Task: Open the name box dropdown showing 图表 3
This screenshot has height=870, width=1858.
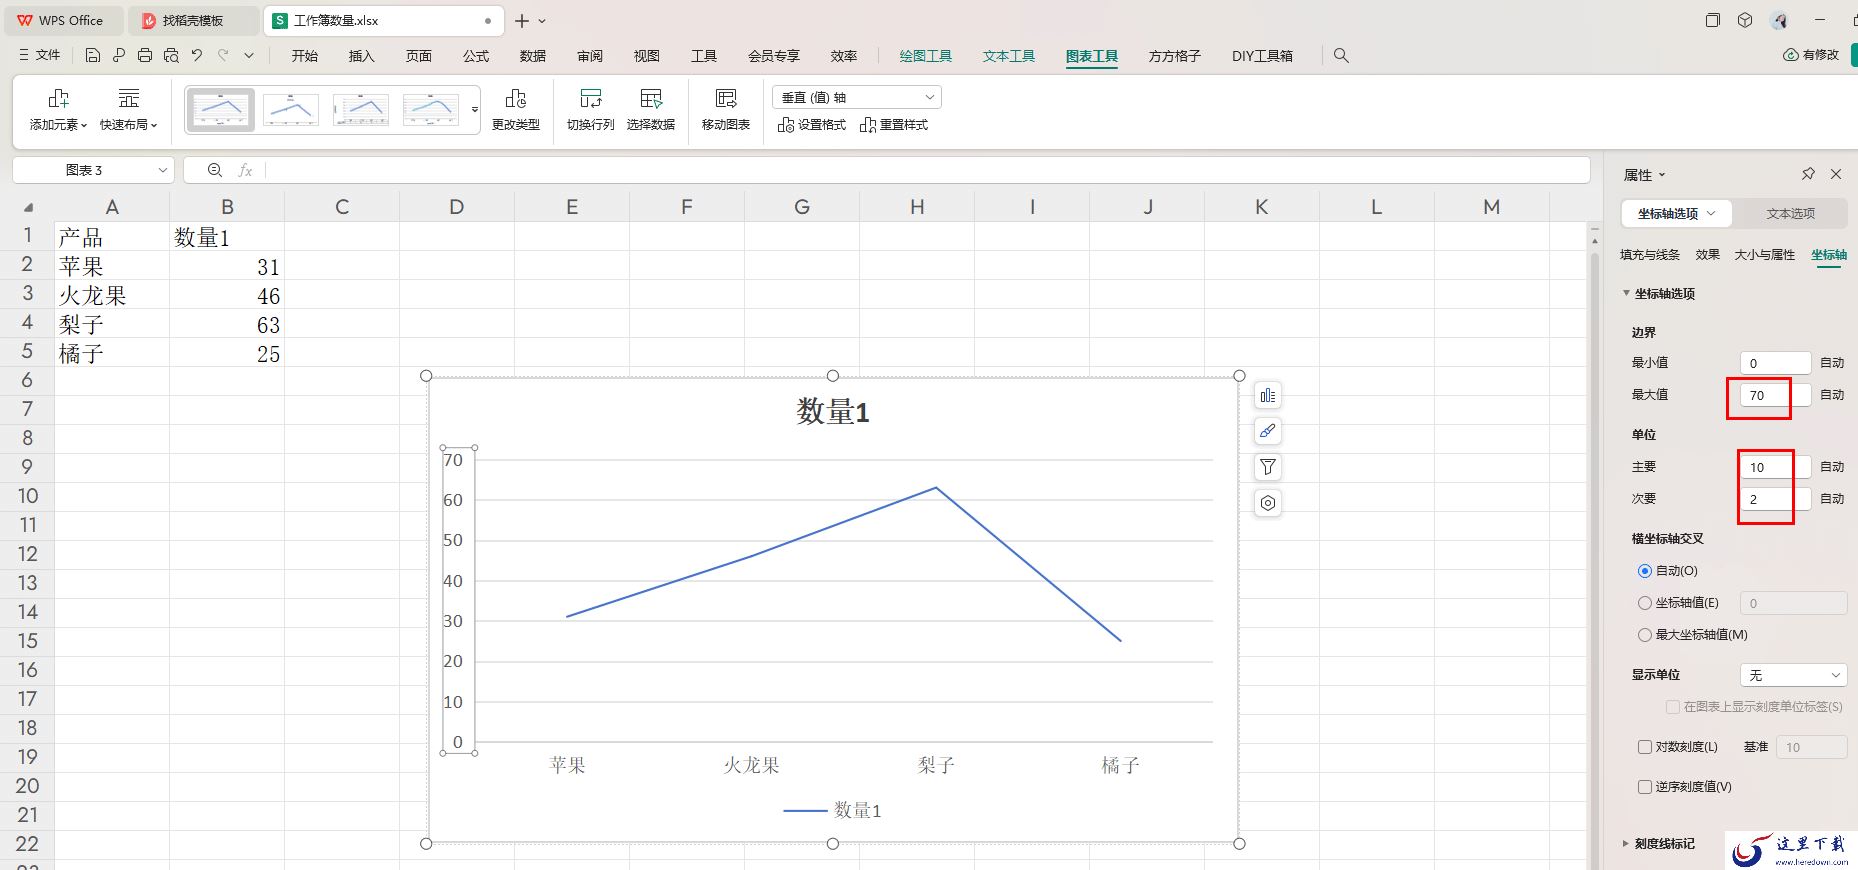Action: click(162, 170)
